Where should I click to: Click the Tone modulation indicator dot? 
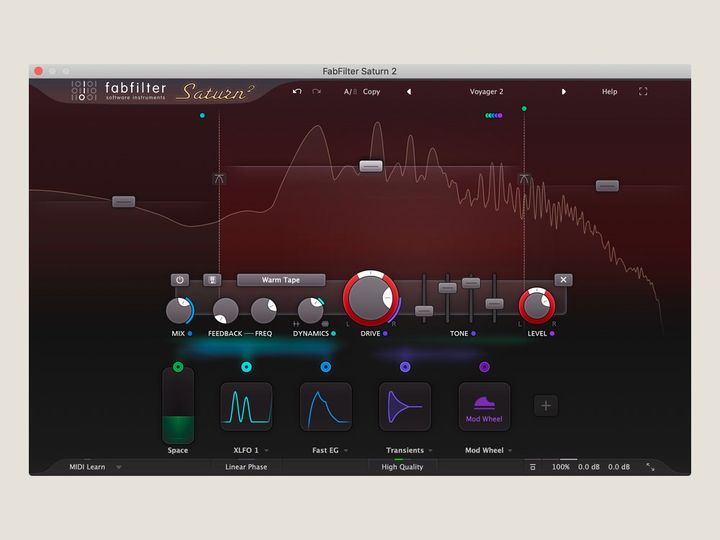click(x=473, y=333)
